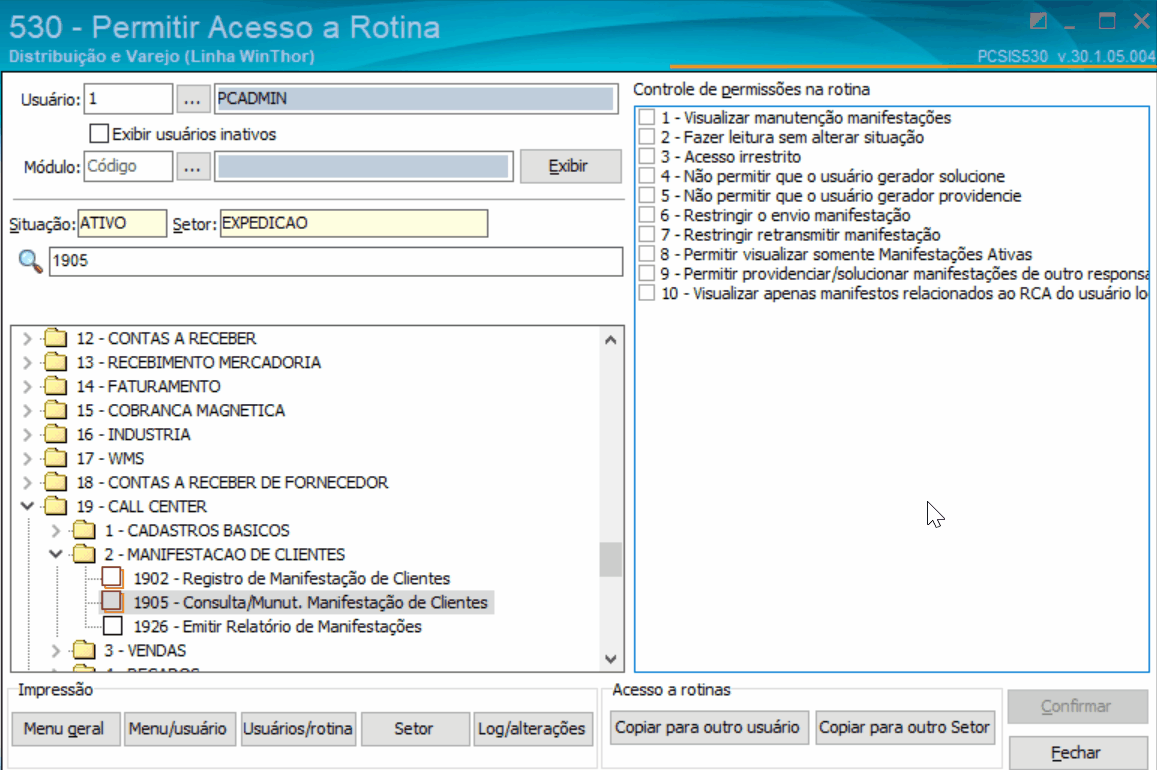The height and width of the screenshot is (770, 1157).
Task: Enable permission 5 não permitir gerador providencie
Action: [647, 195]
